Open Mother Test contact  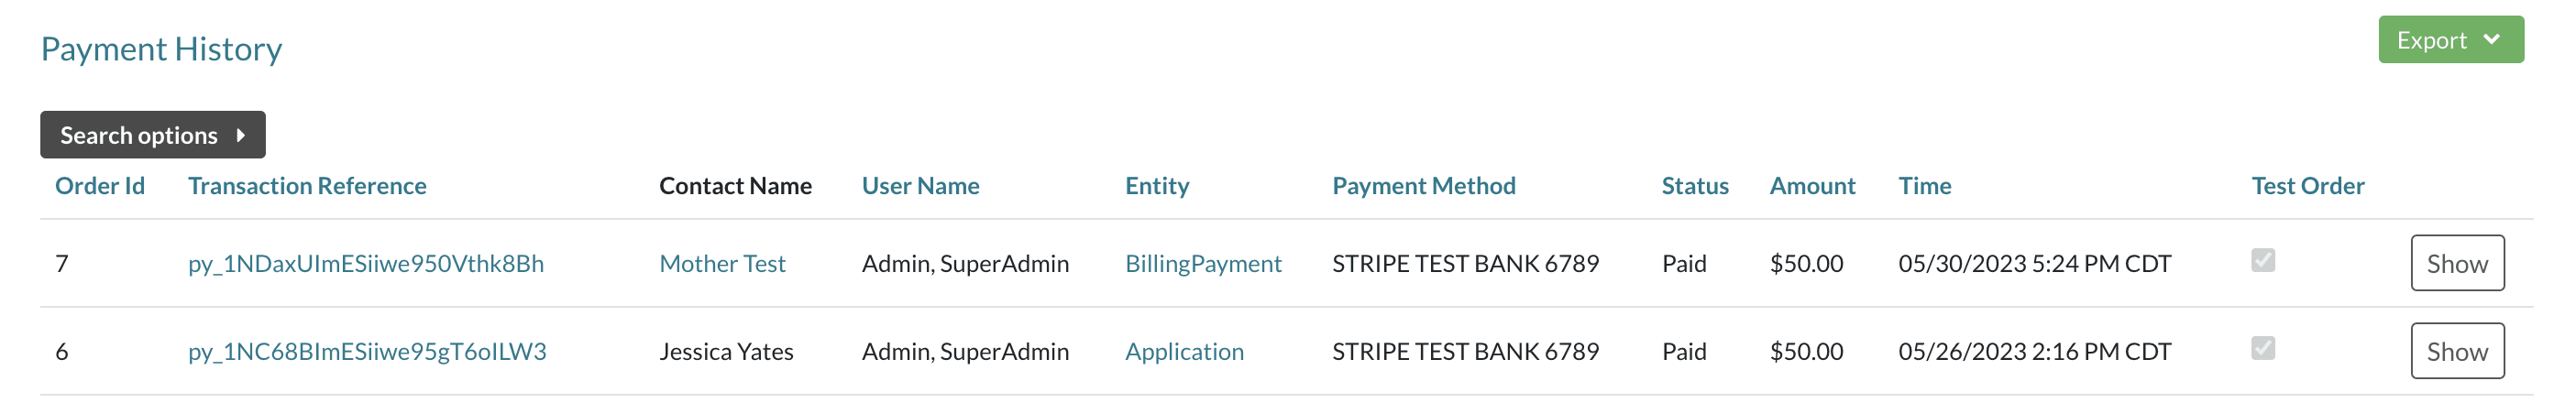[x=722, y=264]
